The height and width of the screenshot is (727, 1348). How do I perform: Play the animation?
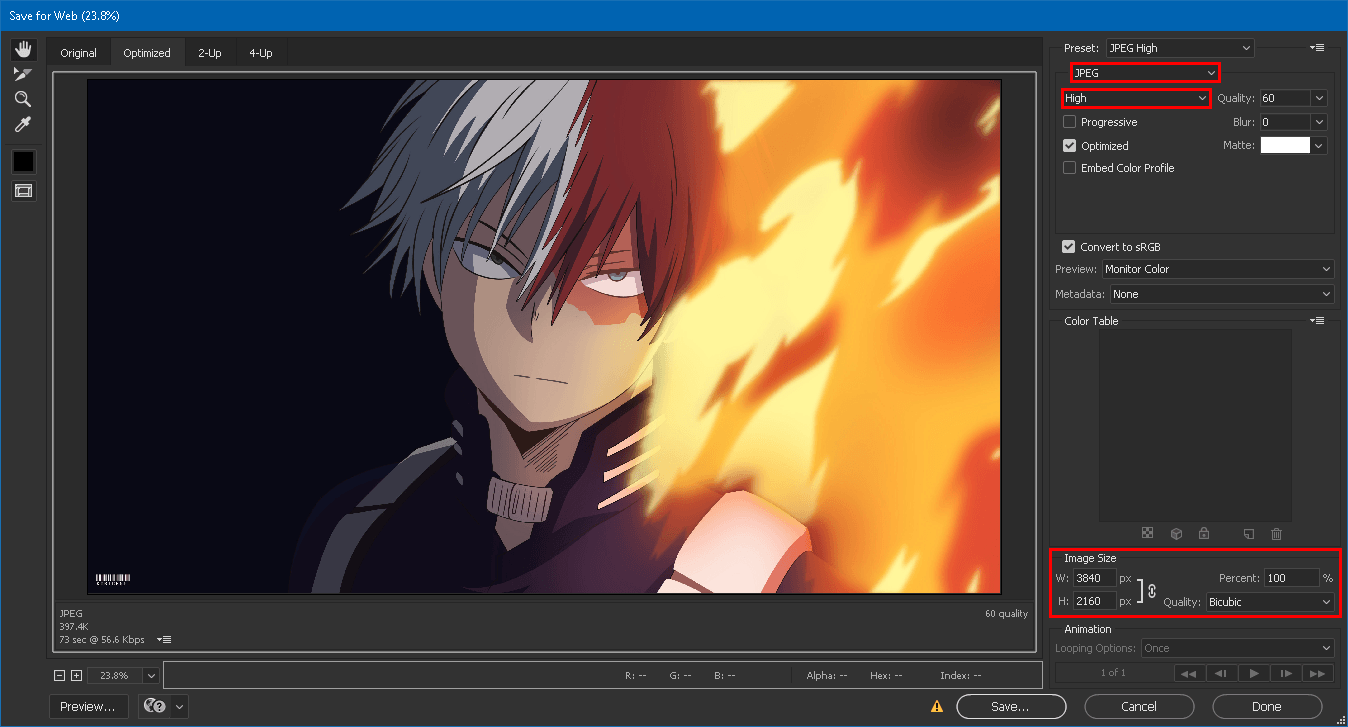[x=1253, y=673]
